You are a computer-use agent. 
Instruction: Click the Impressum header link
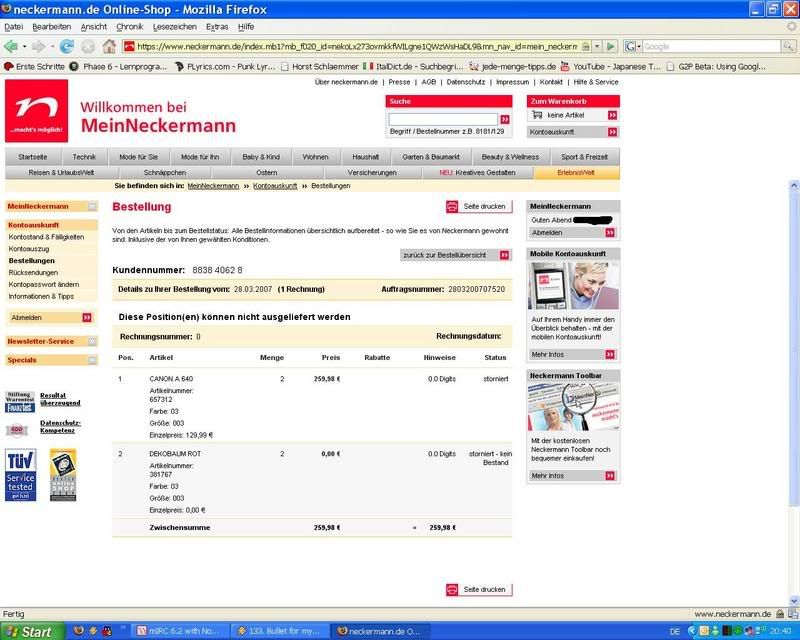(x=512, y=82)
